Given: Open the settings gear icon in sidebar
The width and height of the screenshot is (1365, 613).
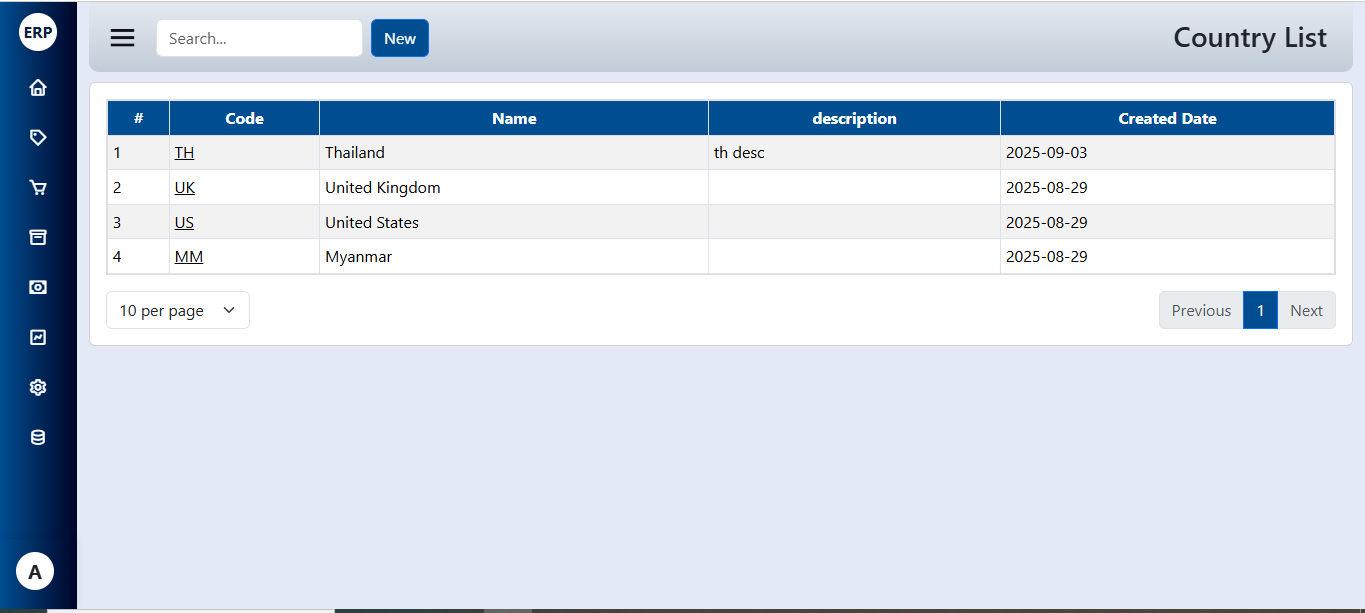Looking at the screenshot, I should [x=38, y=387].
